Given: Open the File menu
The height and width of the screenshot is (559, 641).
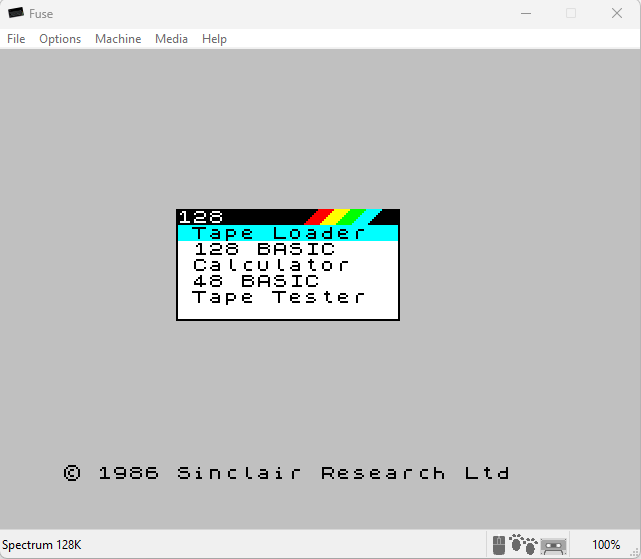Looking at the screenshot, I should coord(16,39).
